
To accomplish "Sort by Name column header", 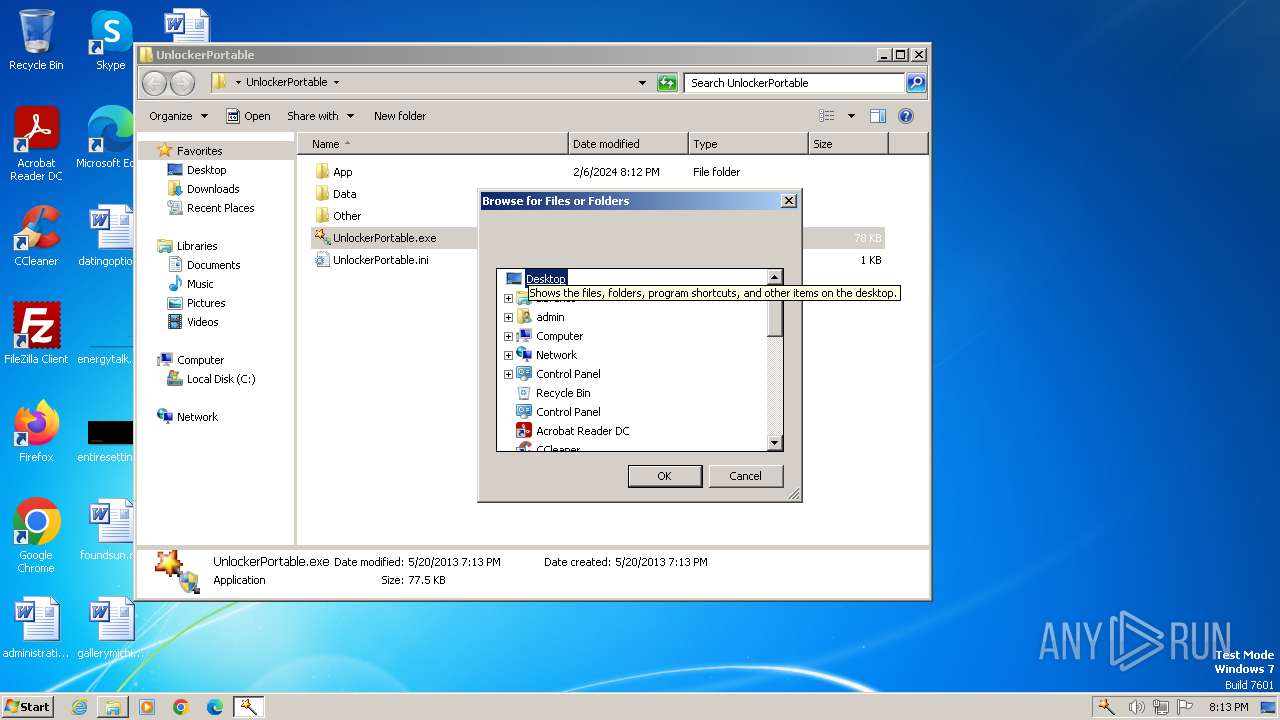I will click(432, 144).
